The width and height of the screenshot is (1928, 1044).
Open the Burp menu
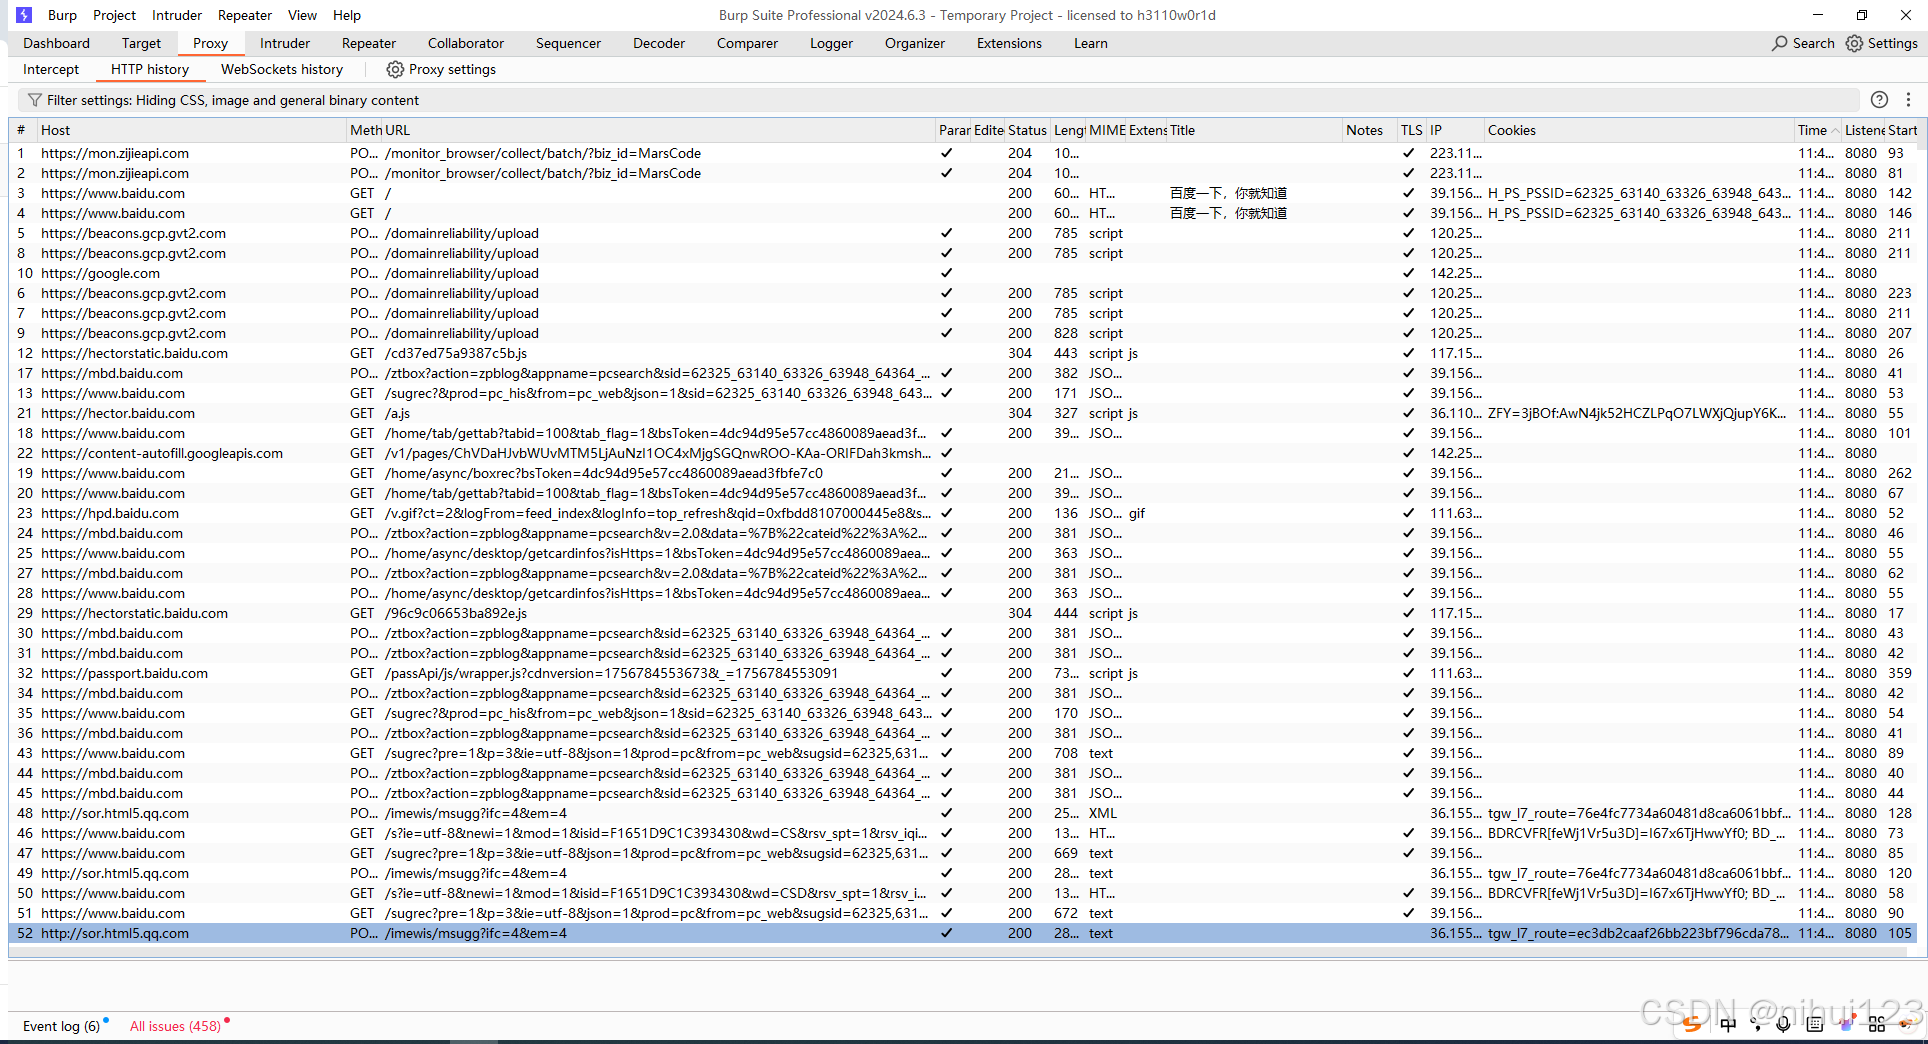tap(62, 15)
